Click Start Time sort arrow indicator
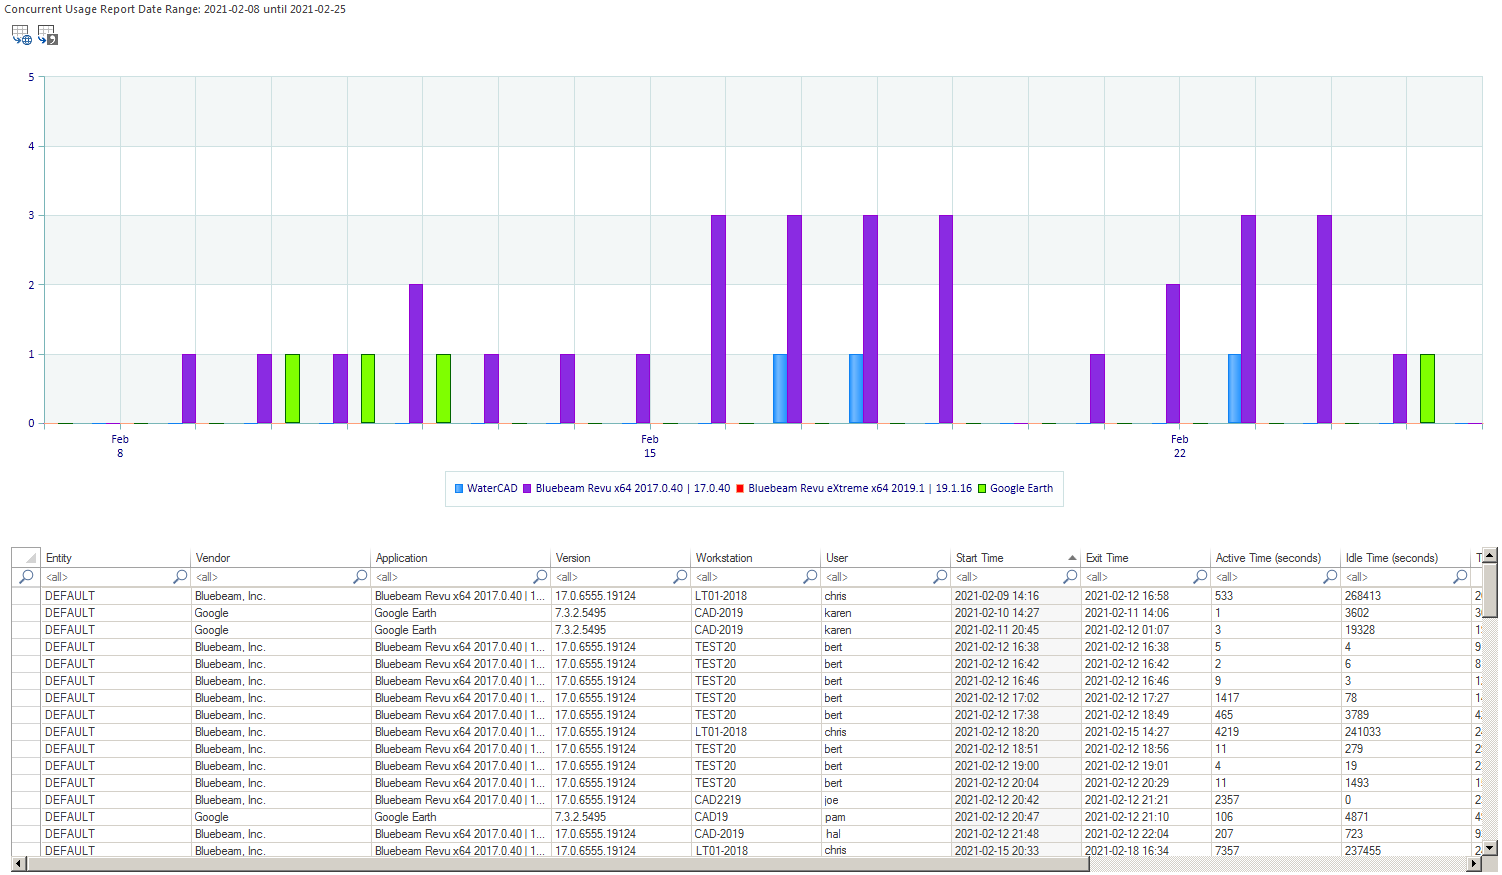Image resolution: width=1502 pixels, height=875 pixels. point(1072,558)
